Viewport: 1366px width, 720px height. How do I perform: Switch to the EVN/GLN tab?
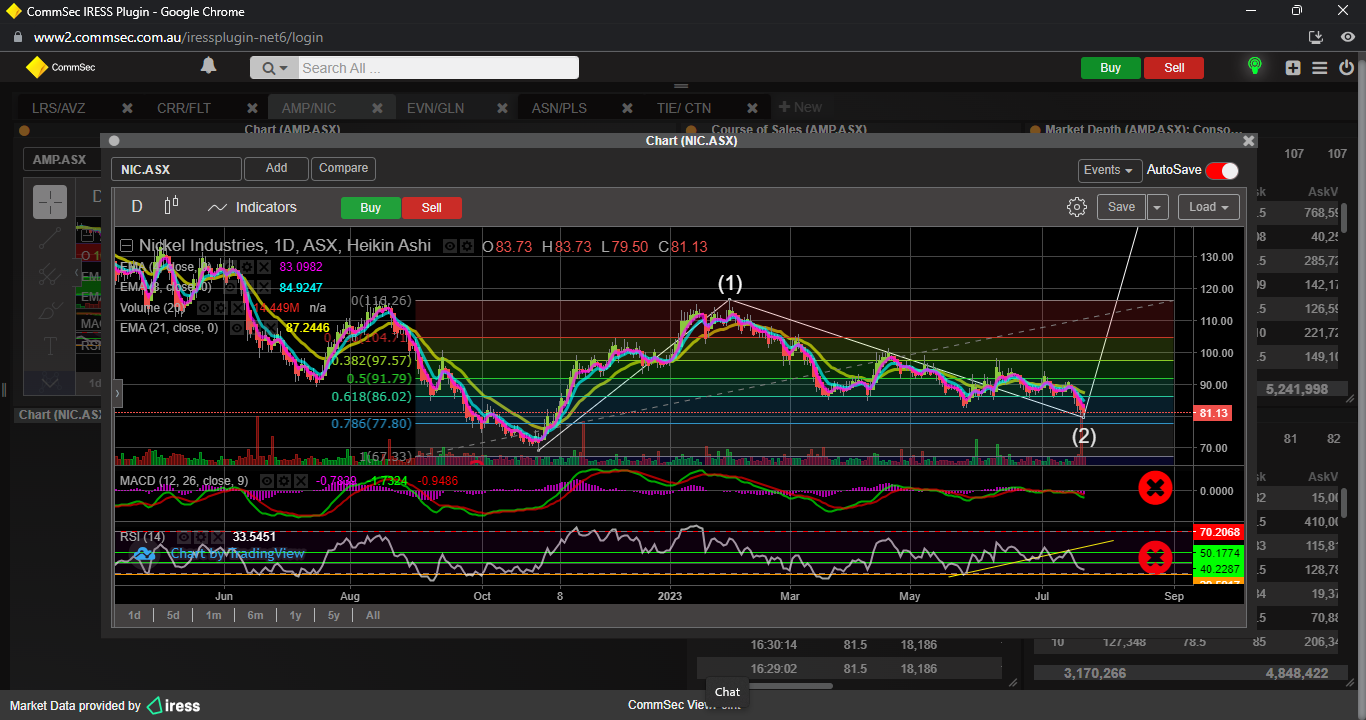point(435,108)
